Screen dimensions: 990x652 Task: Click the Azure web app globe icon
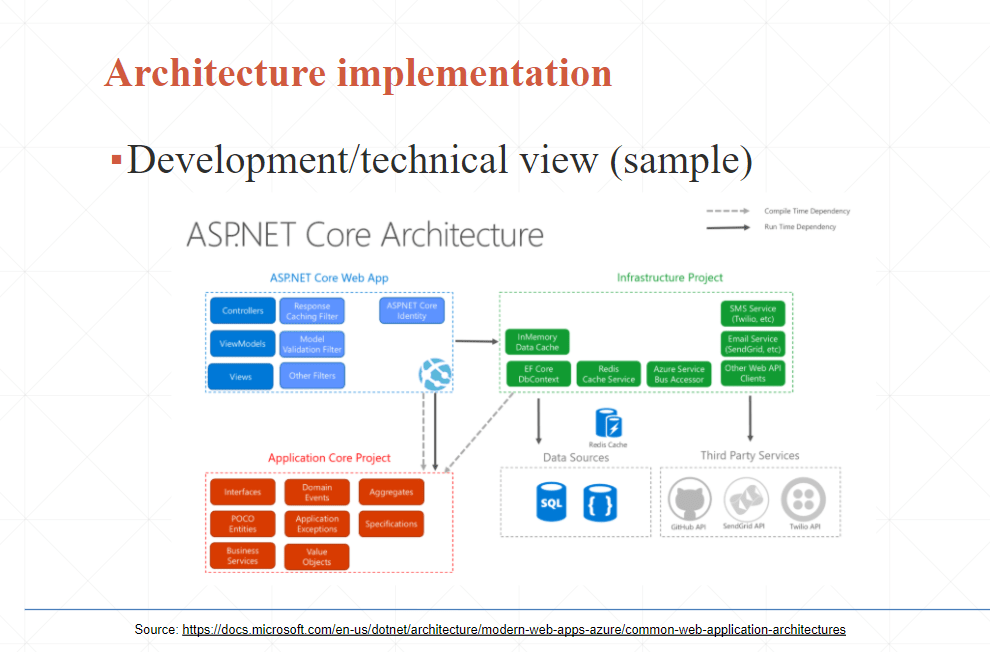click(x=436, y=375)
